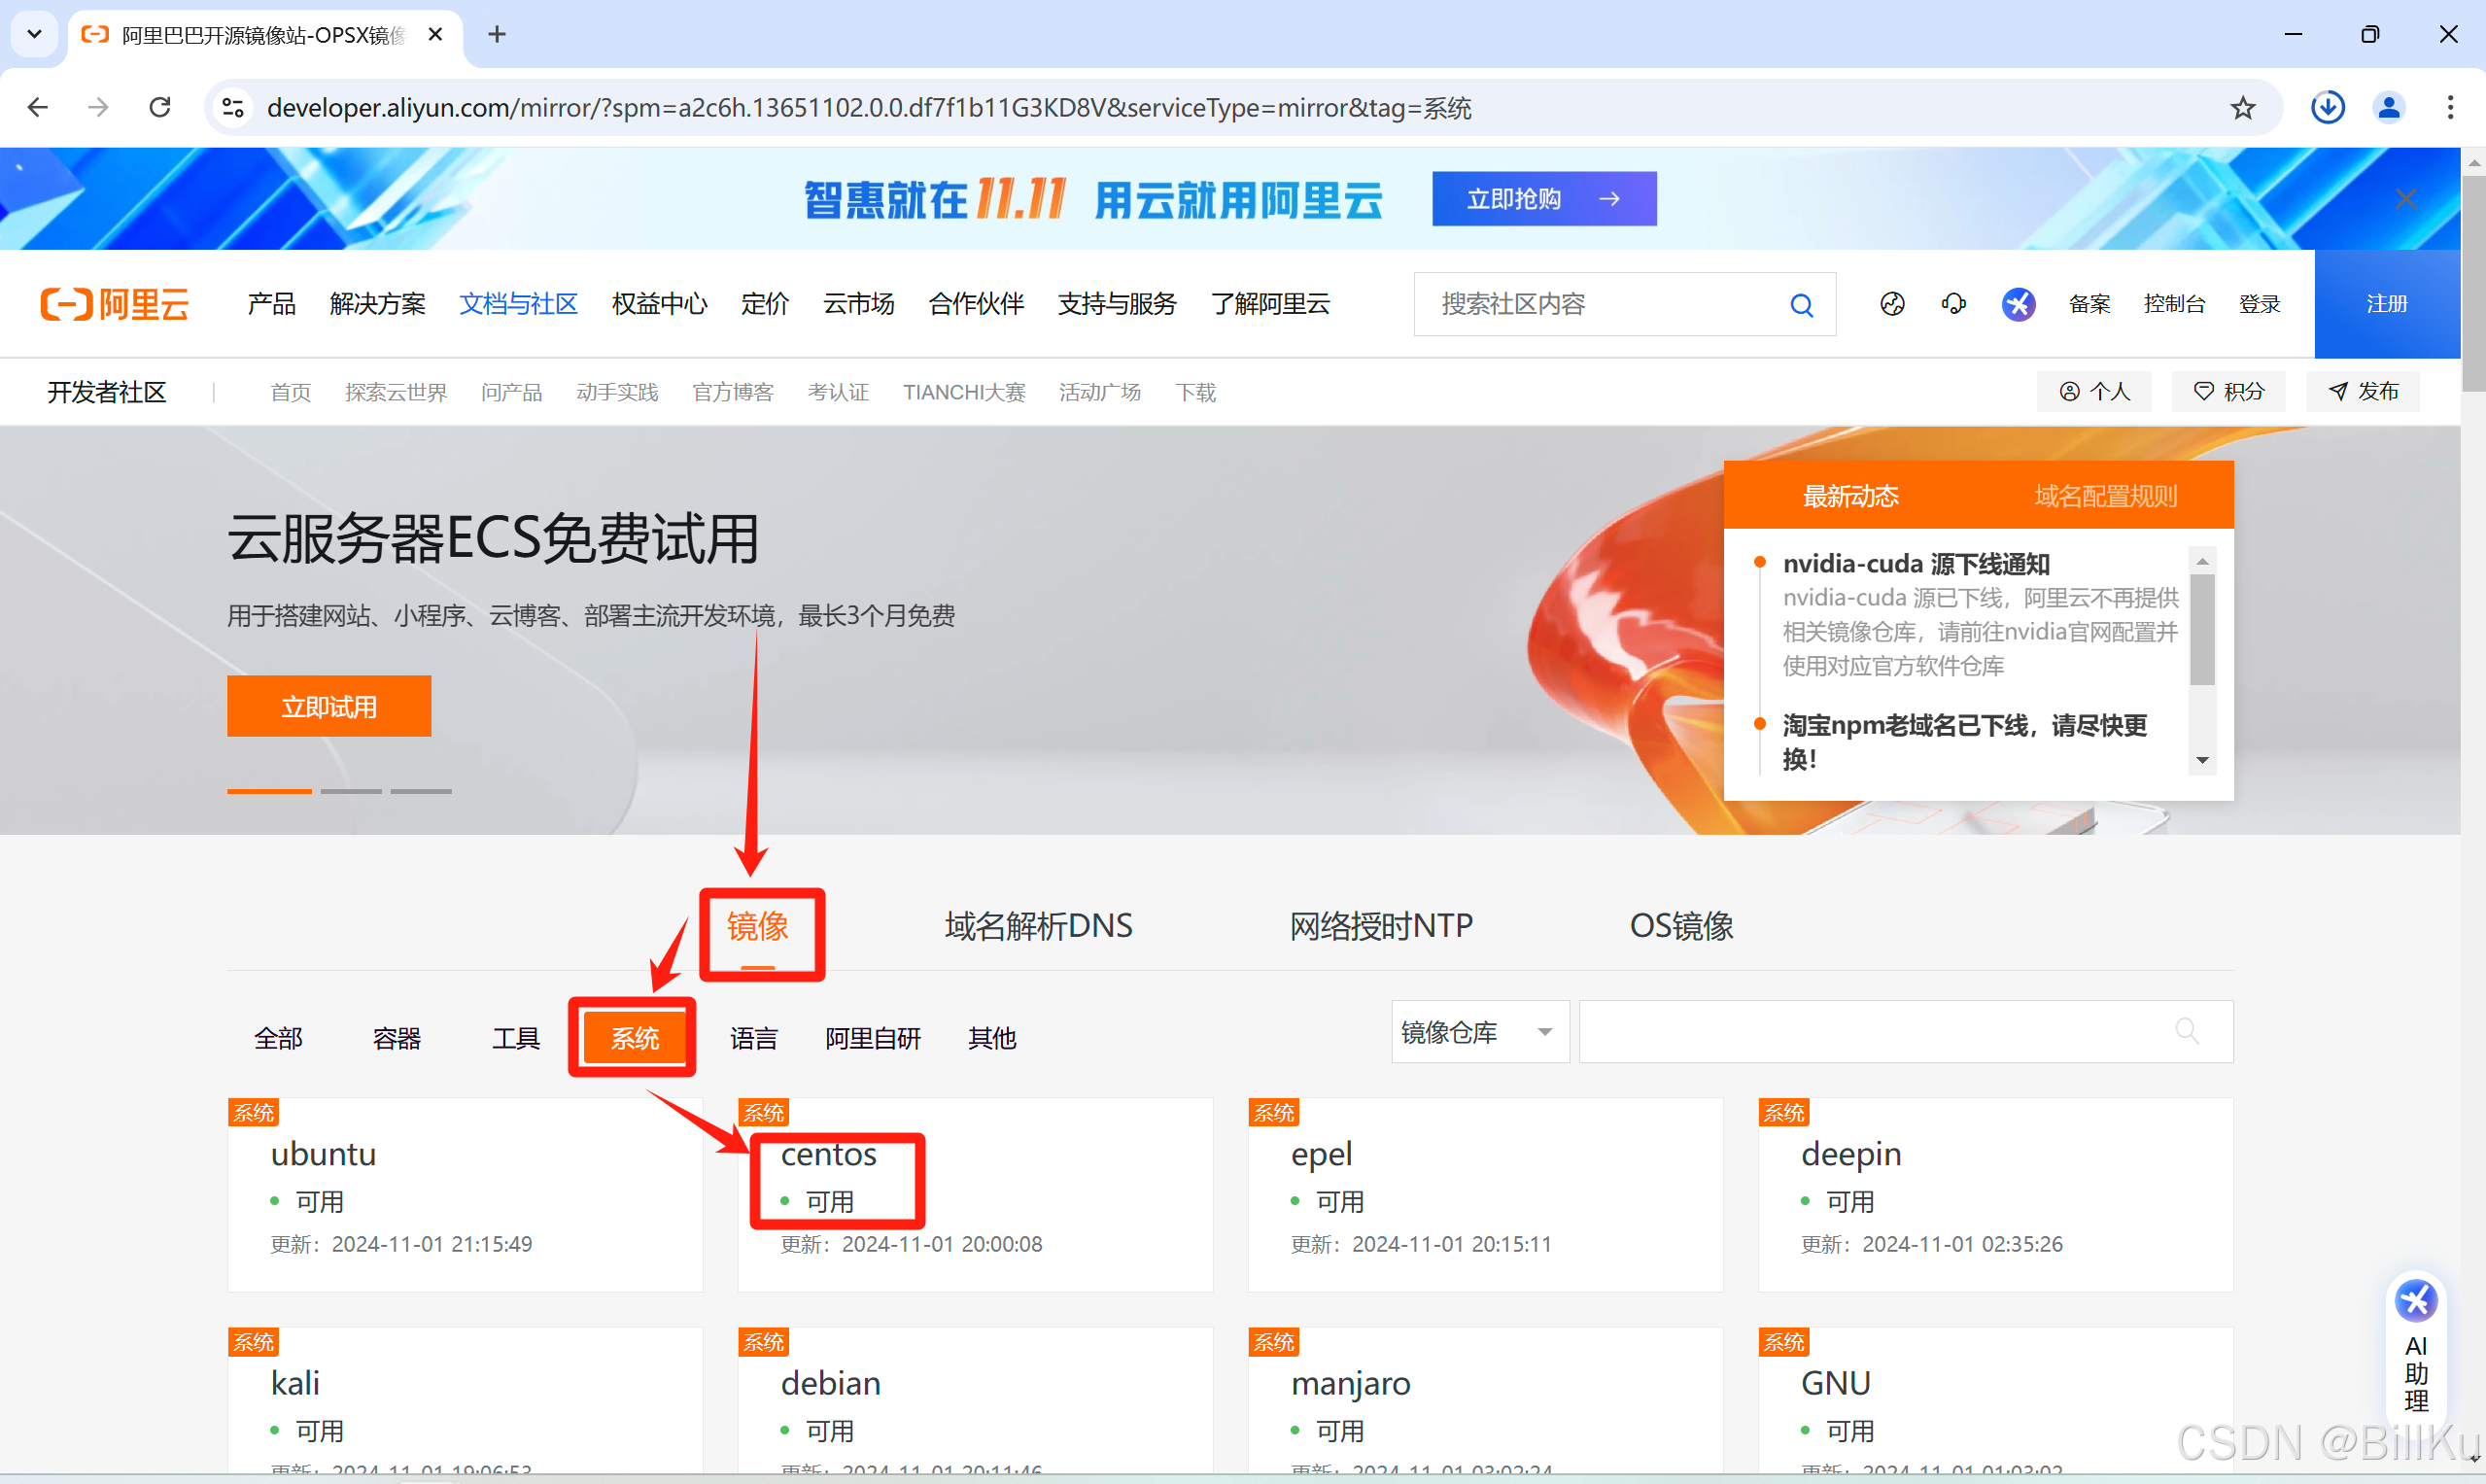Close the Alibaba mirror tab
Screen dimensions: 2486x1484
[x=435, y=34]
